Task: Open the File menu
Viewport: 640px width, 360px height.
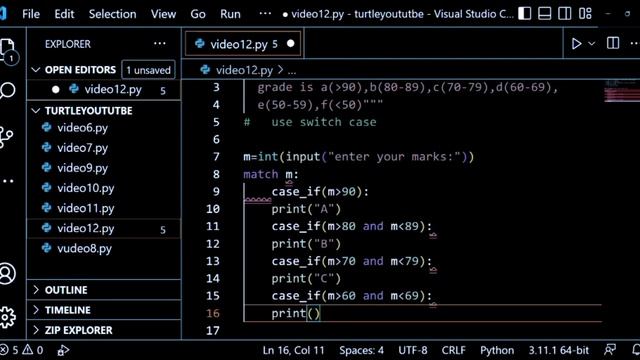Action: pos(31,14)
